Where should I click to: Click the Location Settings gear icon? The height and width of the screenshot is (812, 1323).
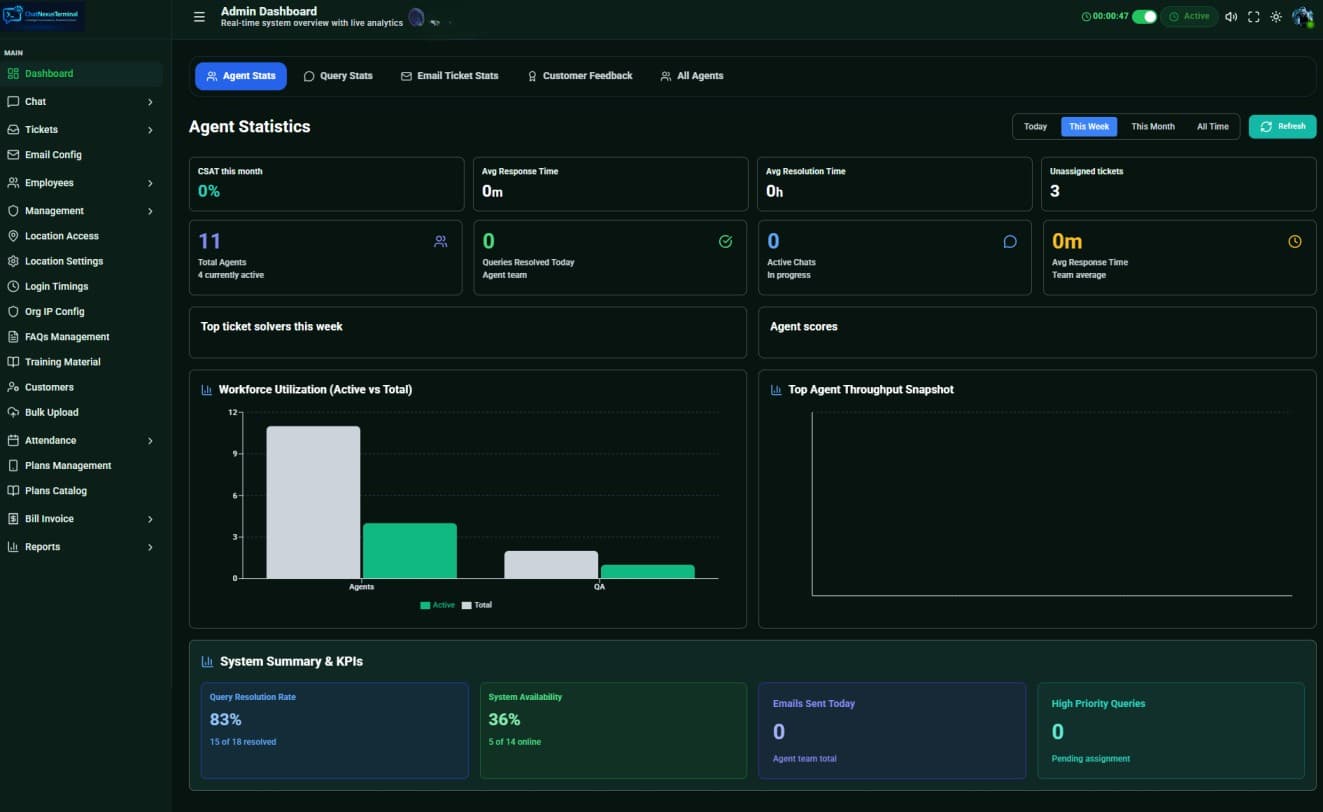14,261
